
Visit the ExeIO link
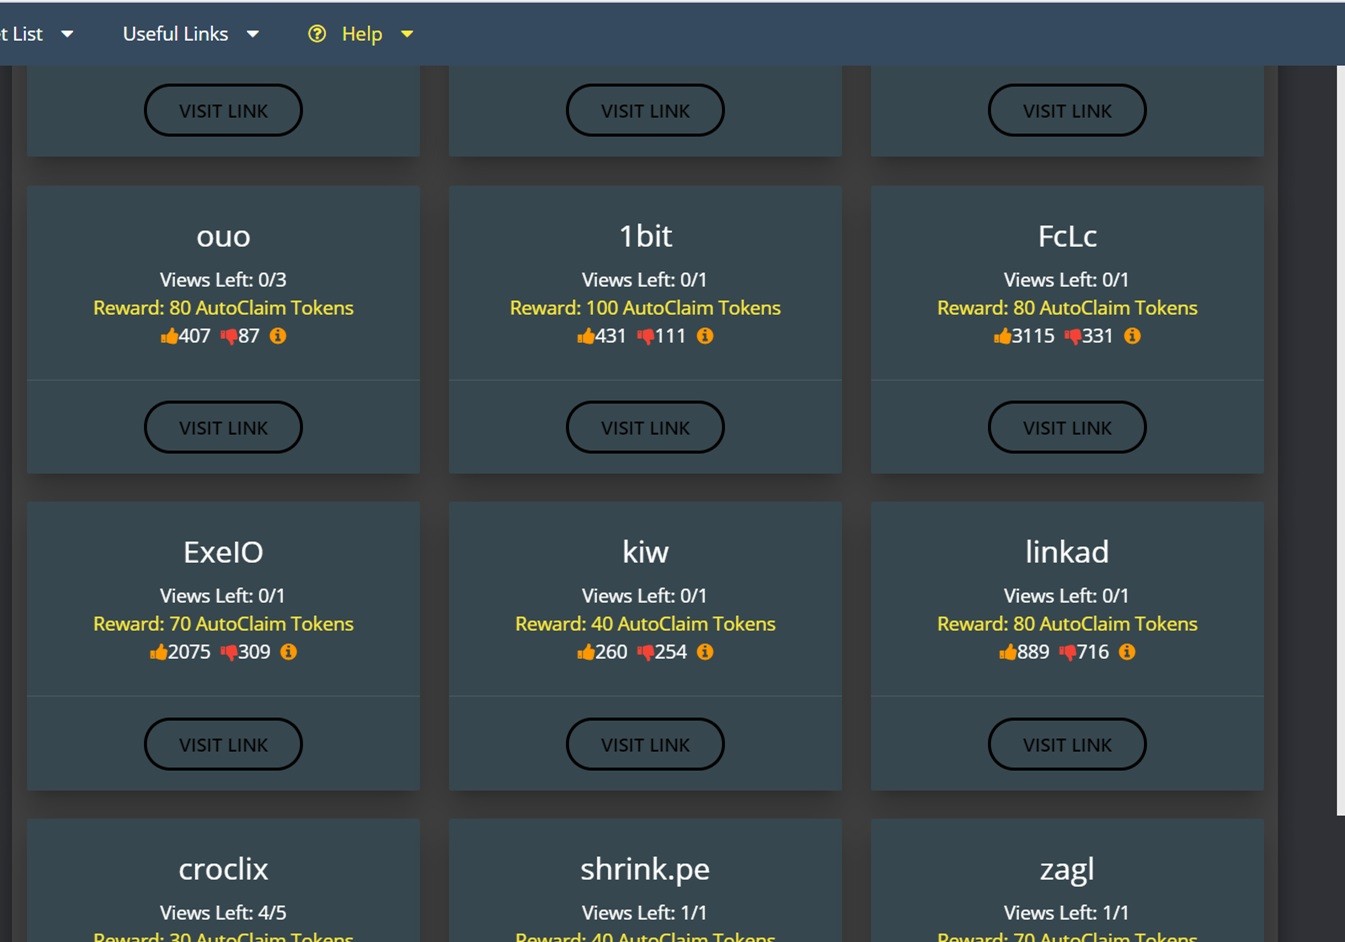pyautogui.click(x=223, y=744)
